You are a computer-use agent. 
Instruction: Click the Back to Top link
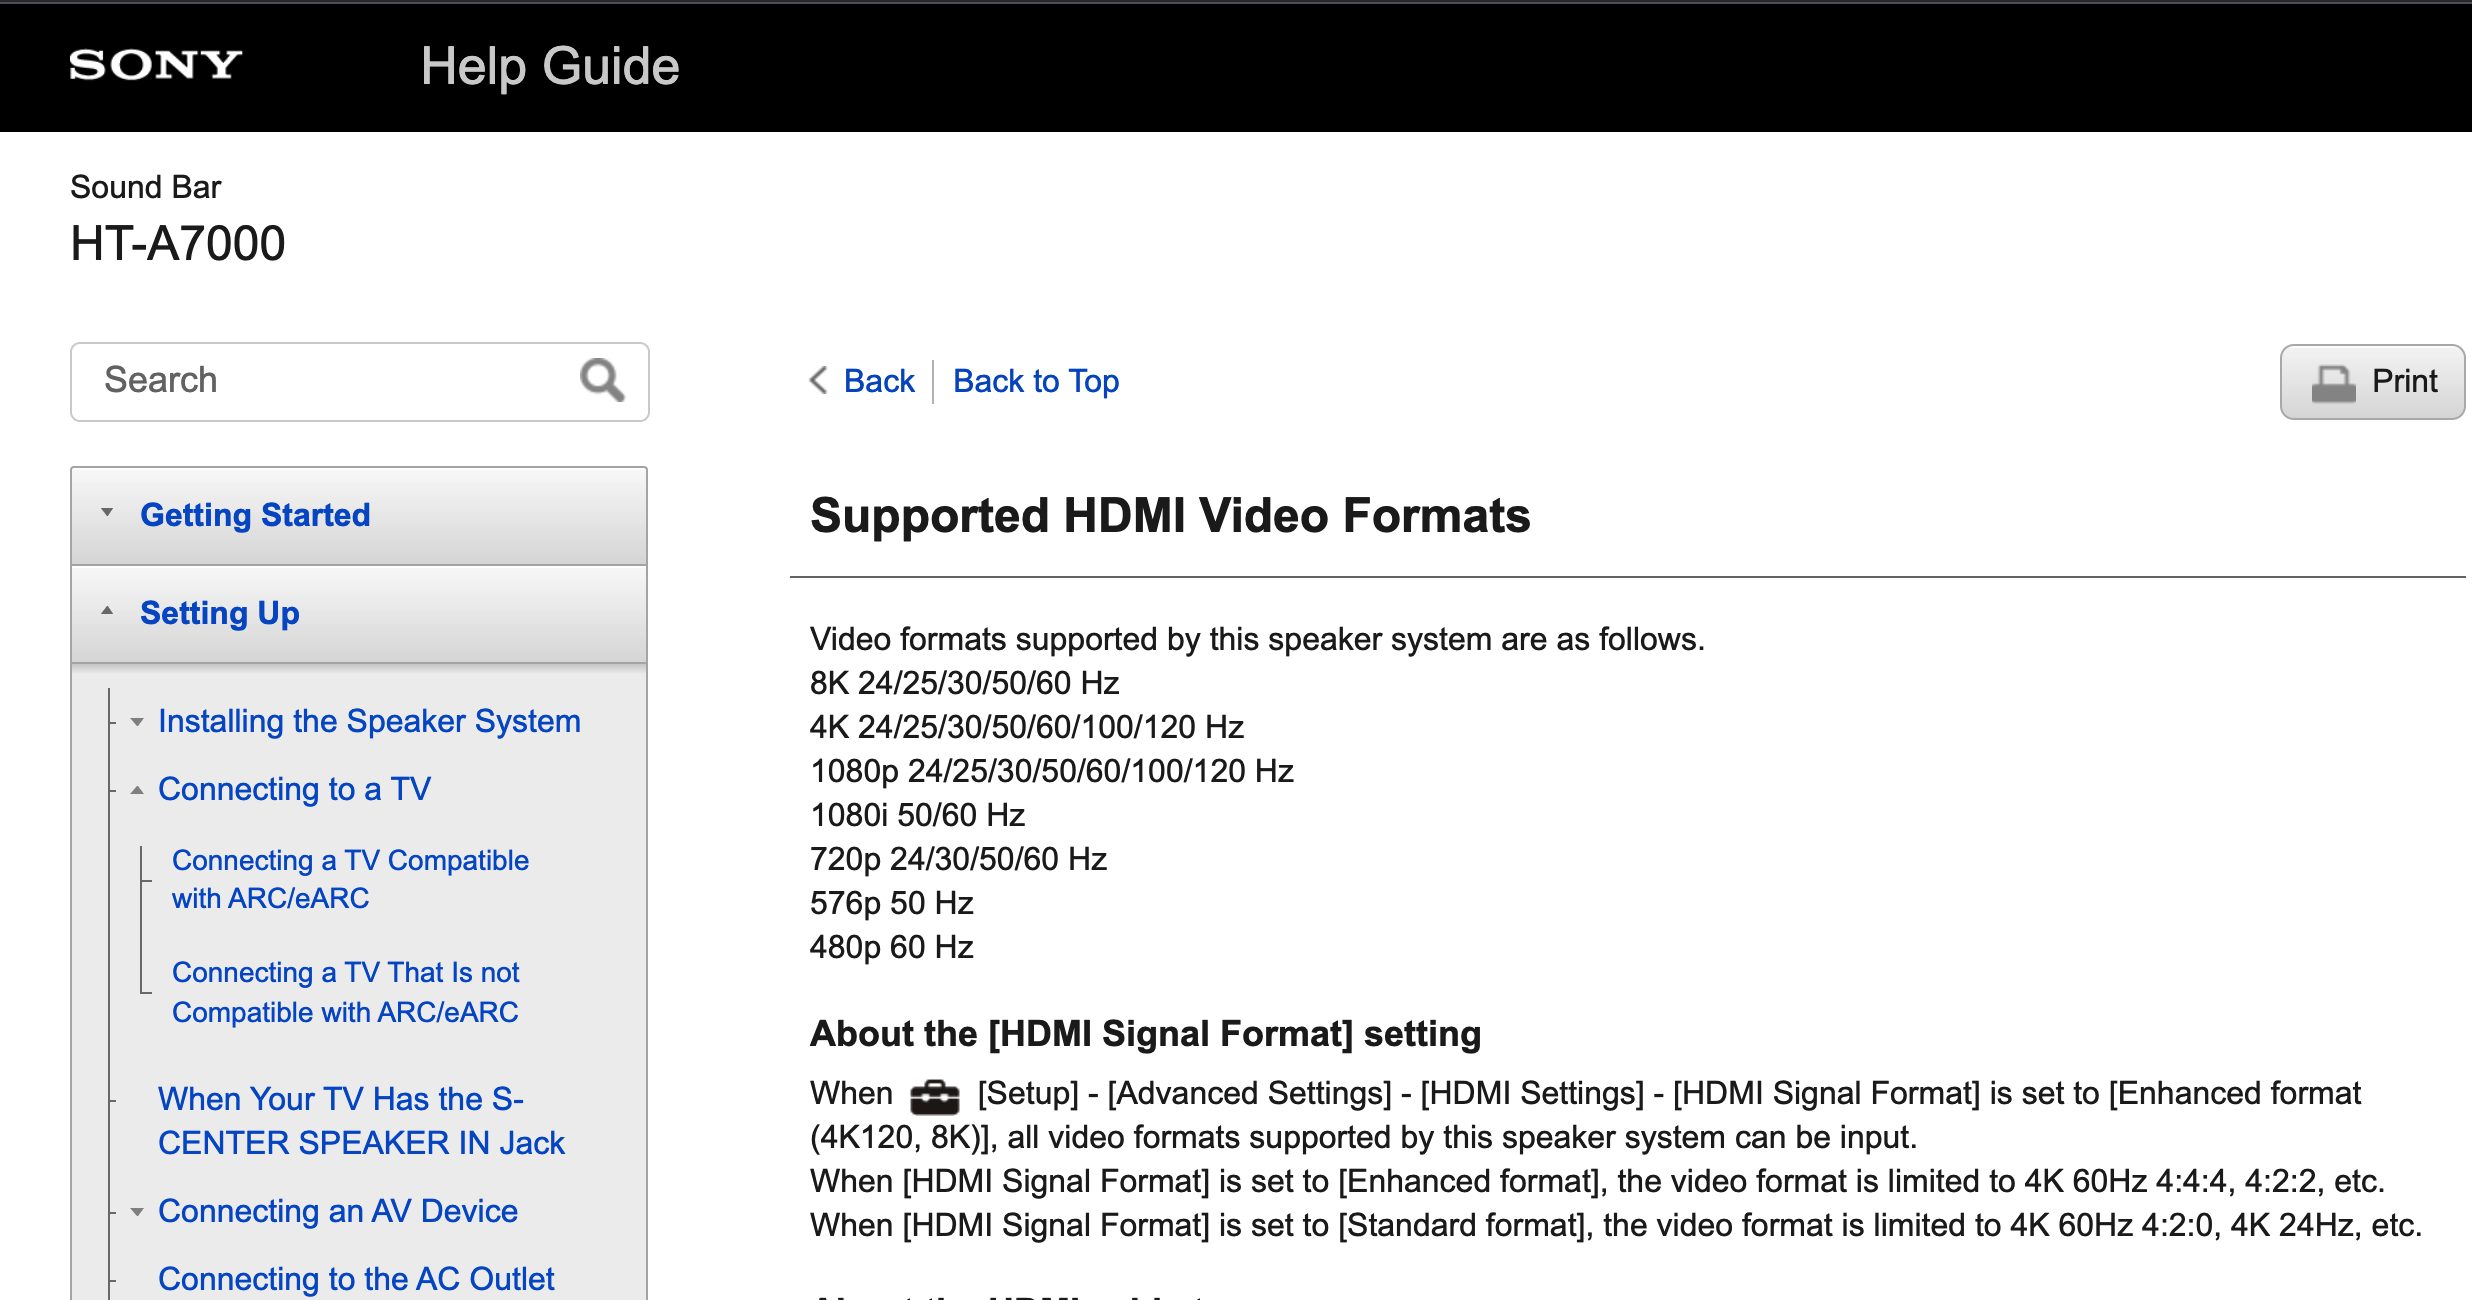1035,381
